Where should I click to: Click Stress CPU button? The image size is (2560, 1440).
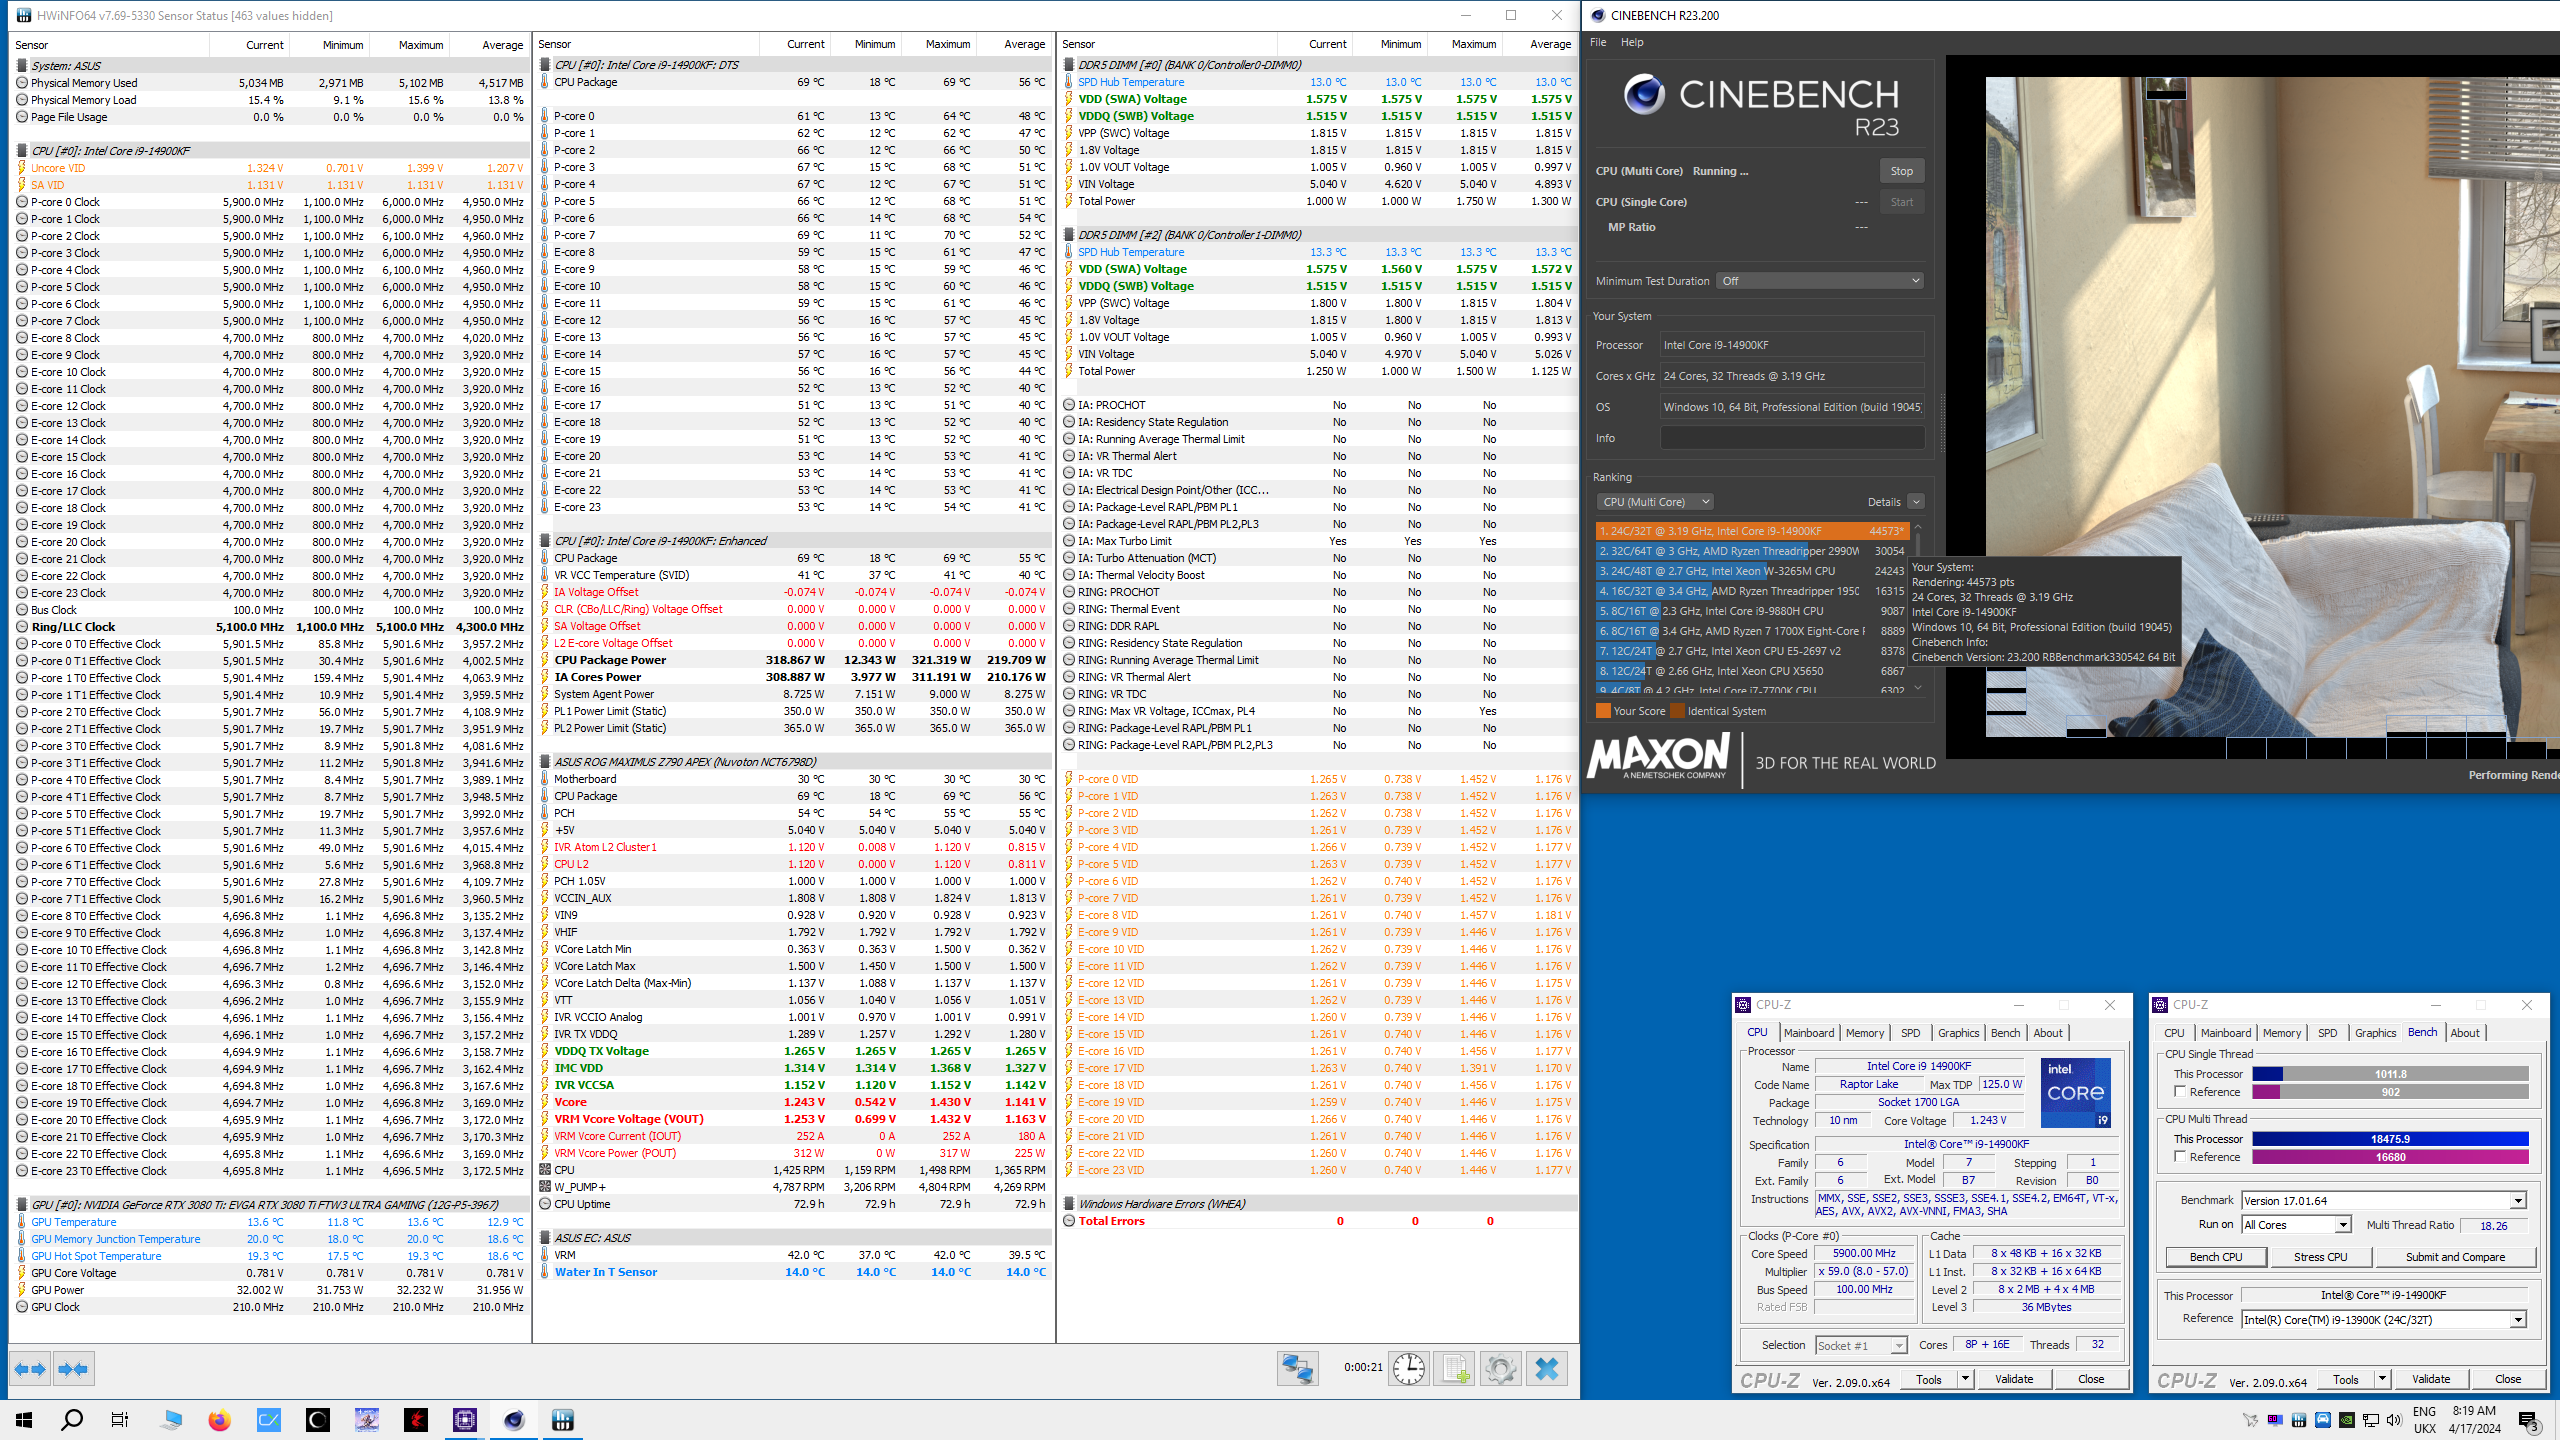[2320, 1257]
